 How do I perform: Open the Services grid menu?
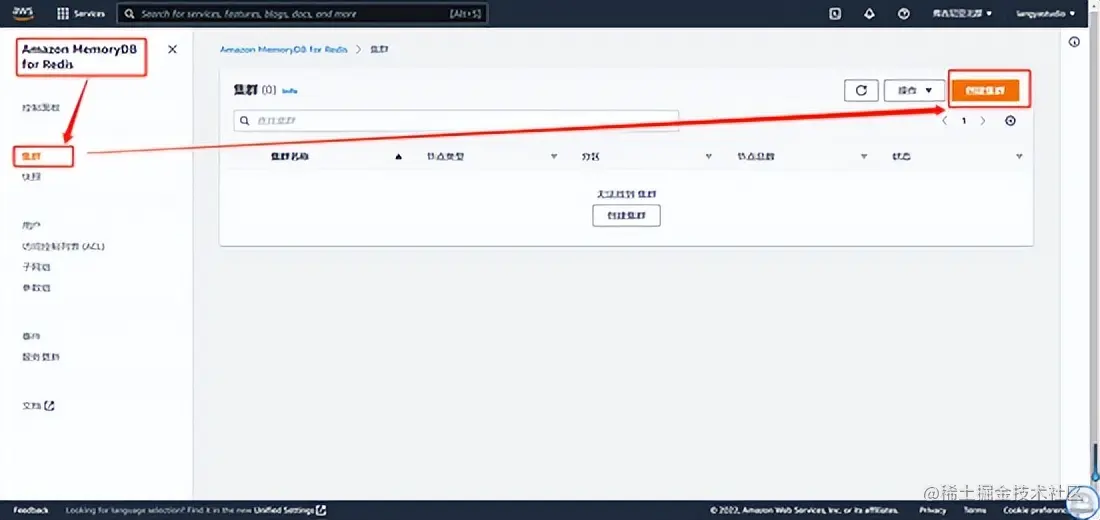81,13
